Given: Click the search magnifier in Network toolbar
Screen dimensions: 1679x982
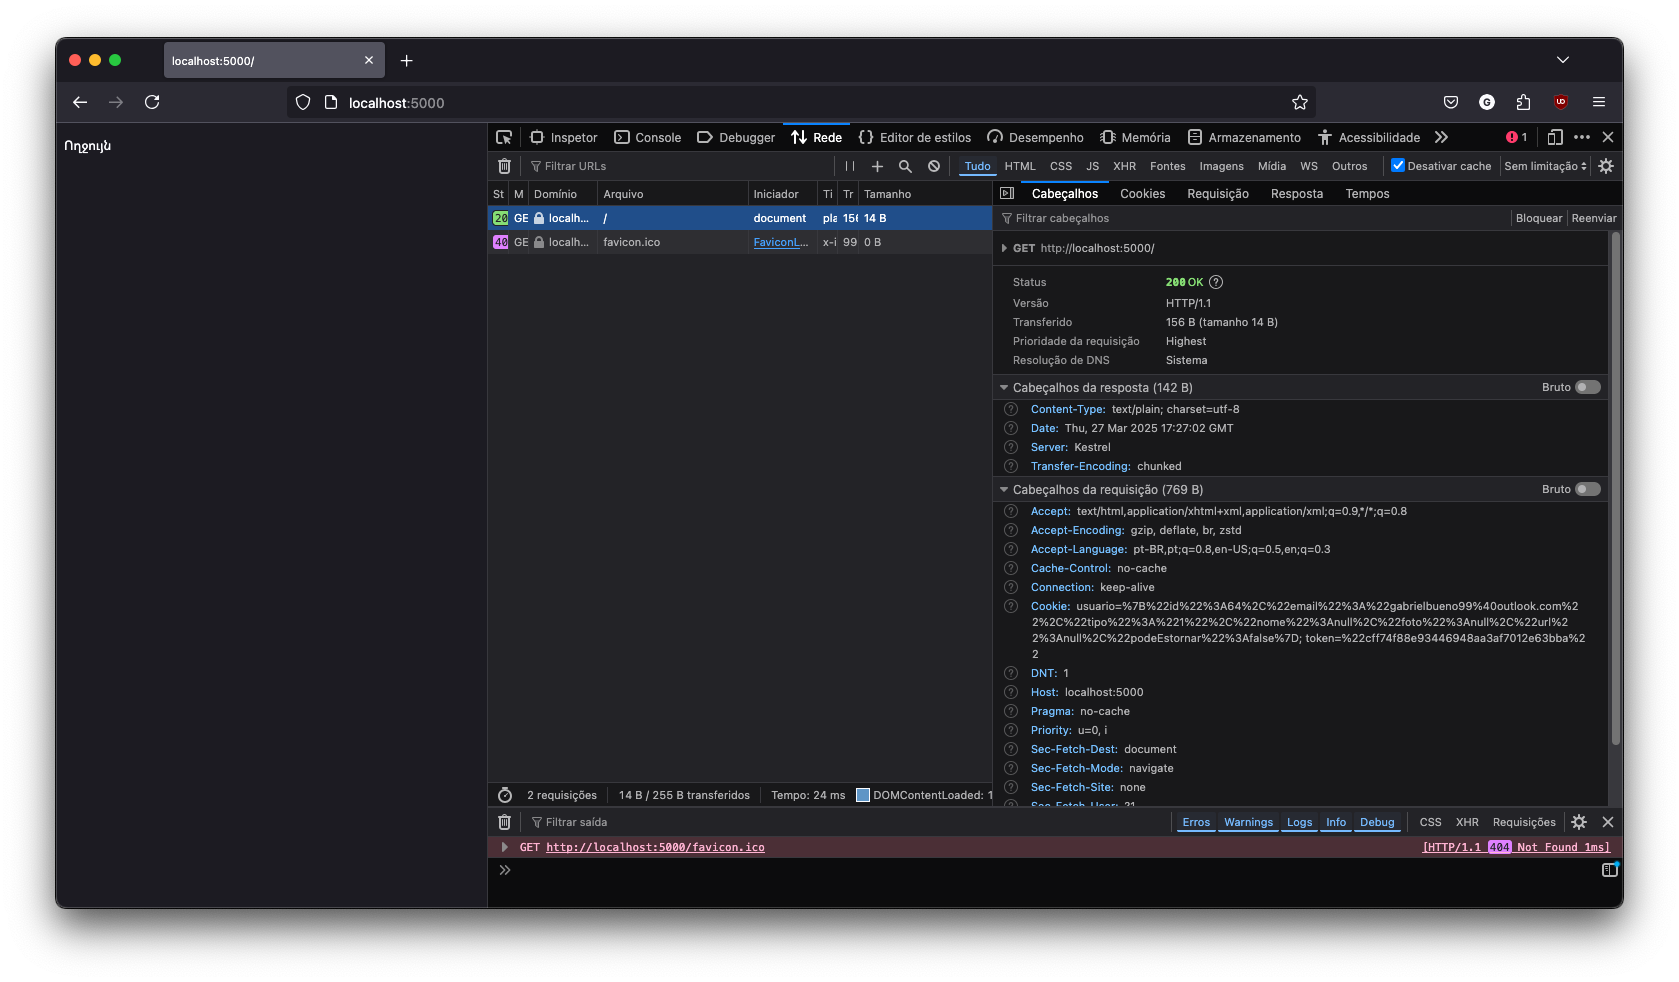Looking at the screenshot, I should (x=905, y=167).
